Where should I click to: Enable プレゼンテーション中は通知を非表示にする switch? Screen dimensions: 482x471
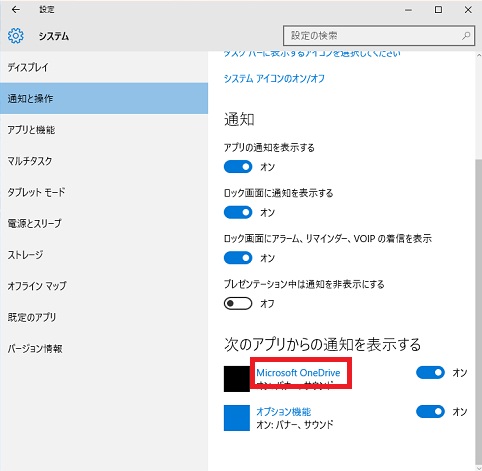tap(238, 303)
